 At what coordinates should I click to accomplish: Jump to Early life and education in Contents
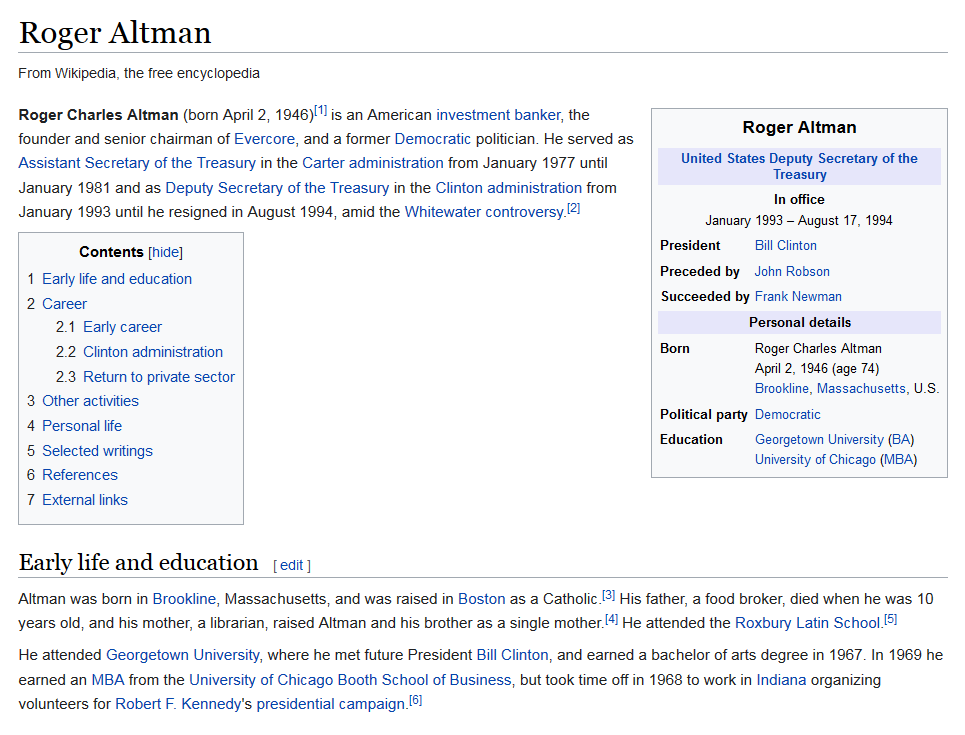click(117, 279)
